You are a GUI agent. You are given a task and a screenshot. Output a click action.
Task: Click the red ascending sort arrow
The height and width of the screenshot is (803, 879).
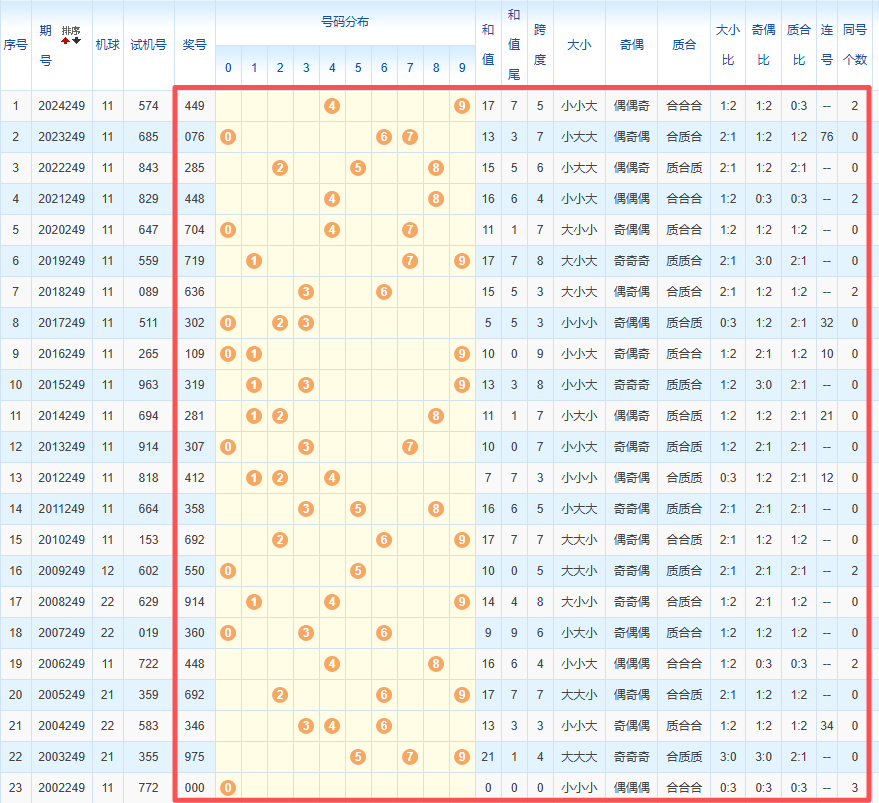[x=66, y=40]
